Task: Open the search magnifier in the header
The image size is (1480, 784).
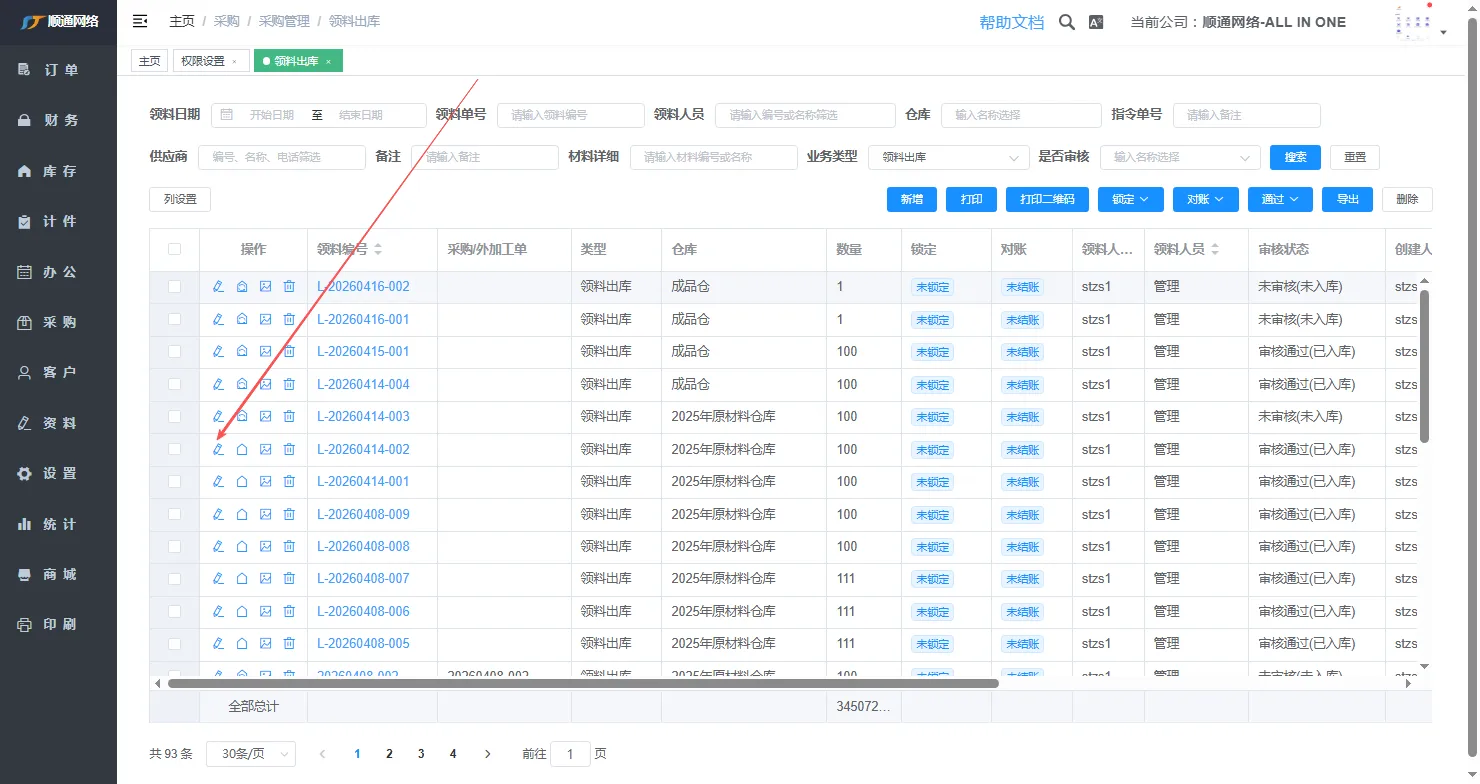Action: click(x=1067, y=22)
